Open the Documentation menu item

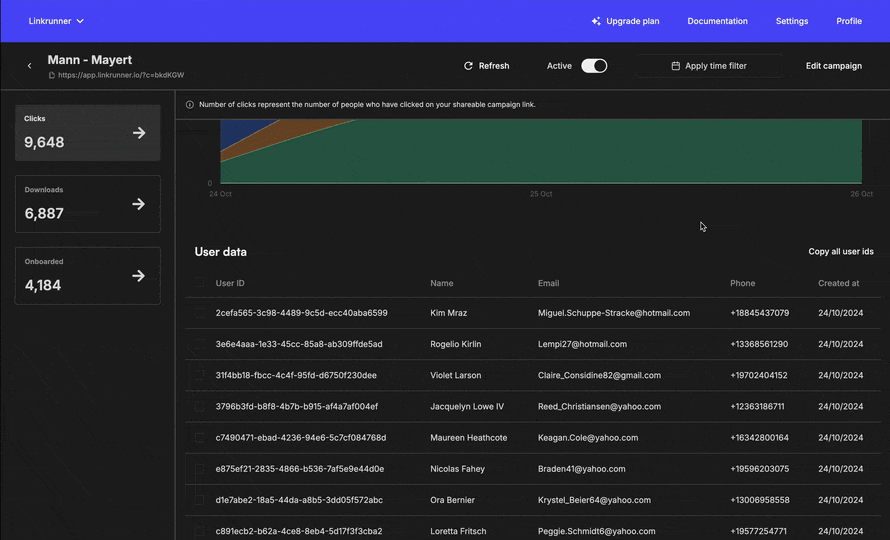(717, 21)
